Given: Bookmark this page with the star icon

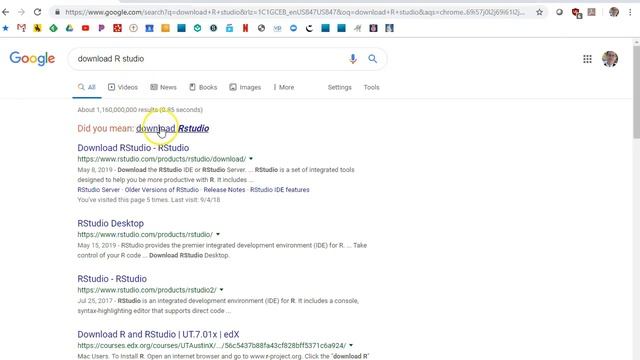Looking at the screenshot, I should 539,12.
